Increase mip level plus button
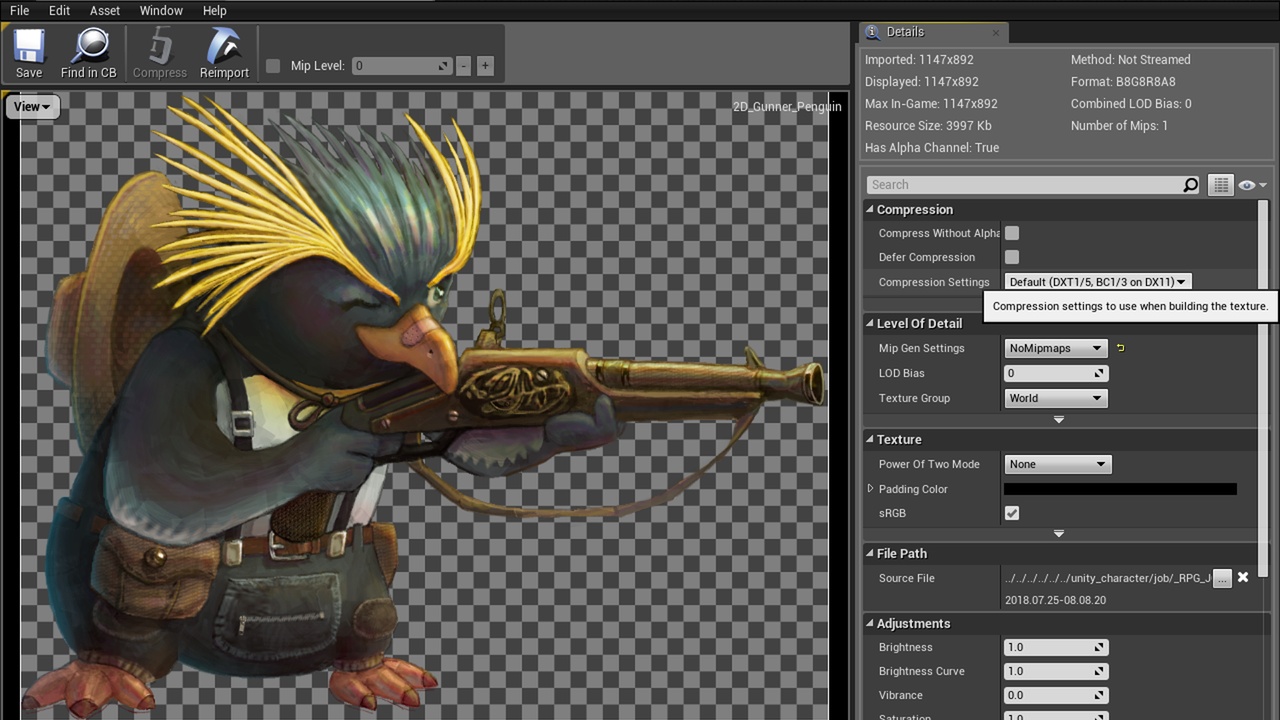 [485, 66]
